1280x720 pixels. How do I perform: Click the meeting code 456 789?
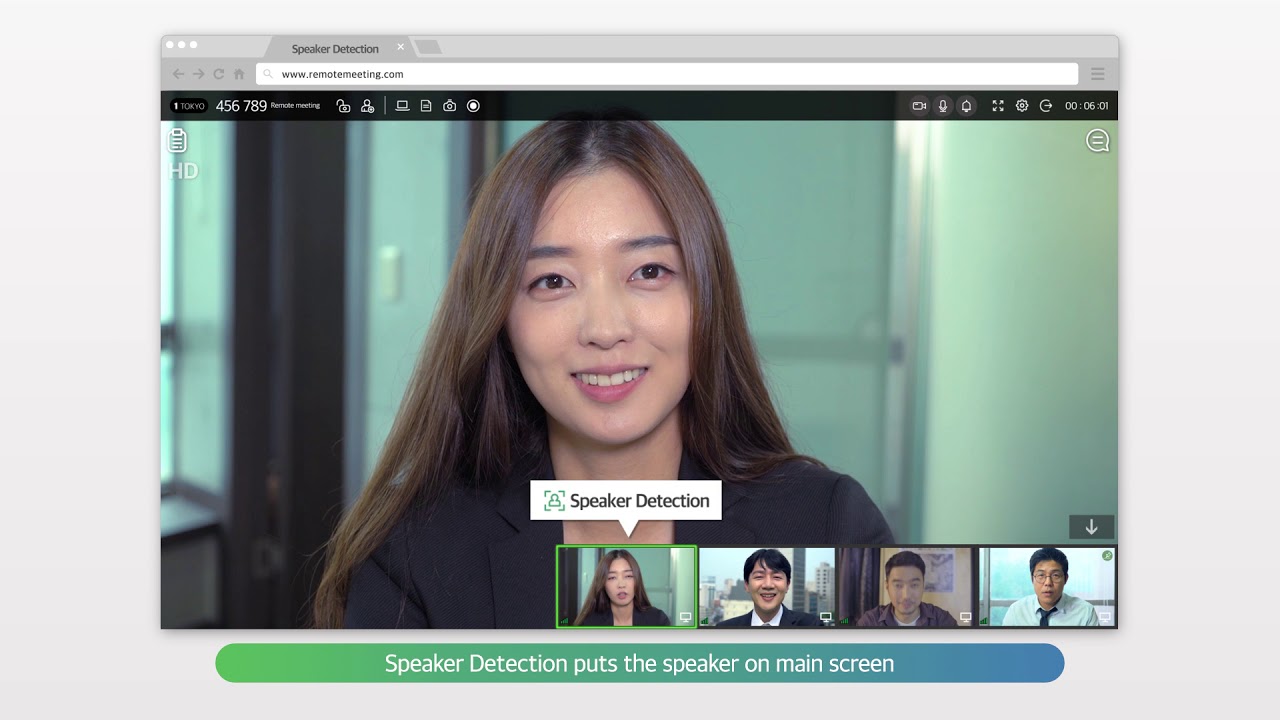point(241,106)
